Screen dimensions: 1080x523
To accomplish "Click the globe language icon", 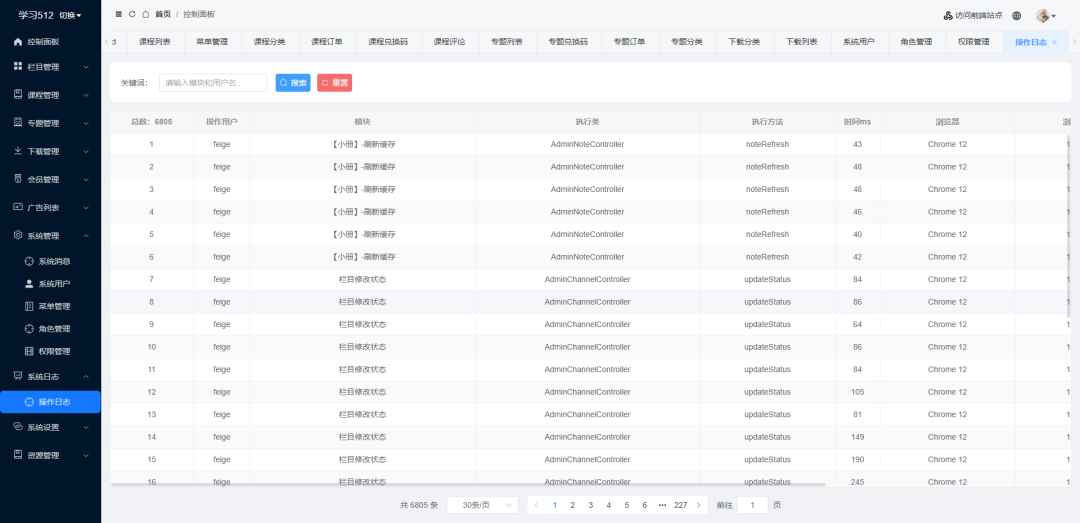I will (x=1017, y=15).
